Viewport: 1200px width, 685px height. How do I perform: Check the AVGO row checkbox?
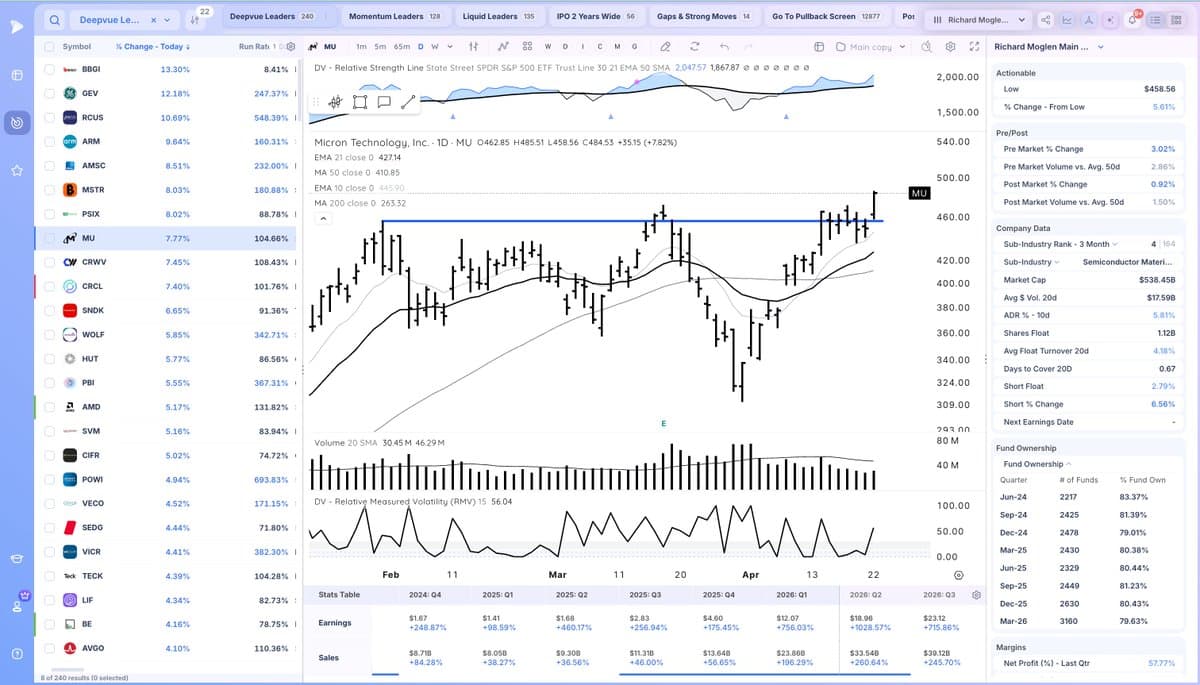(x=50, y=648)
